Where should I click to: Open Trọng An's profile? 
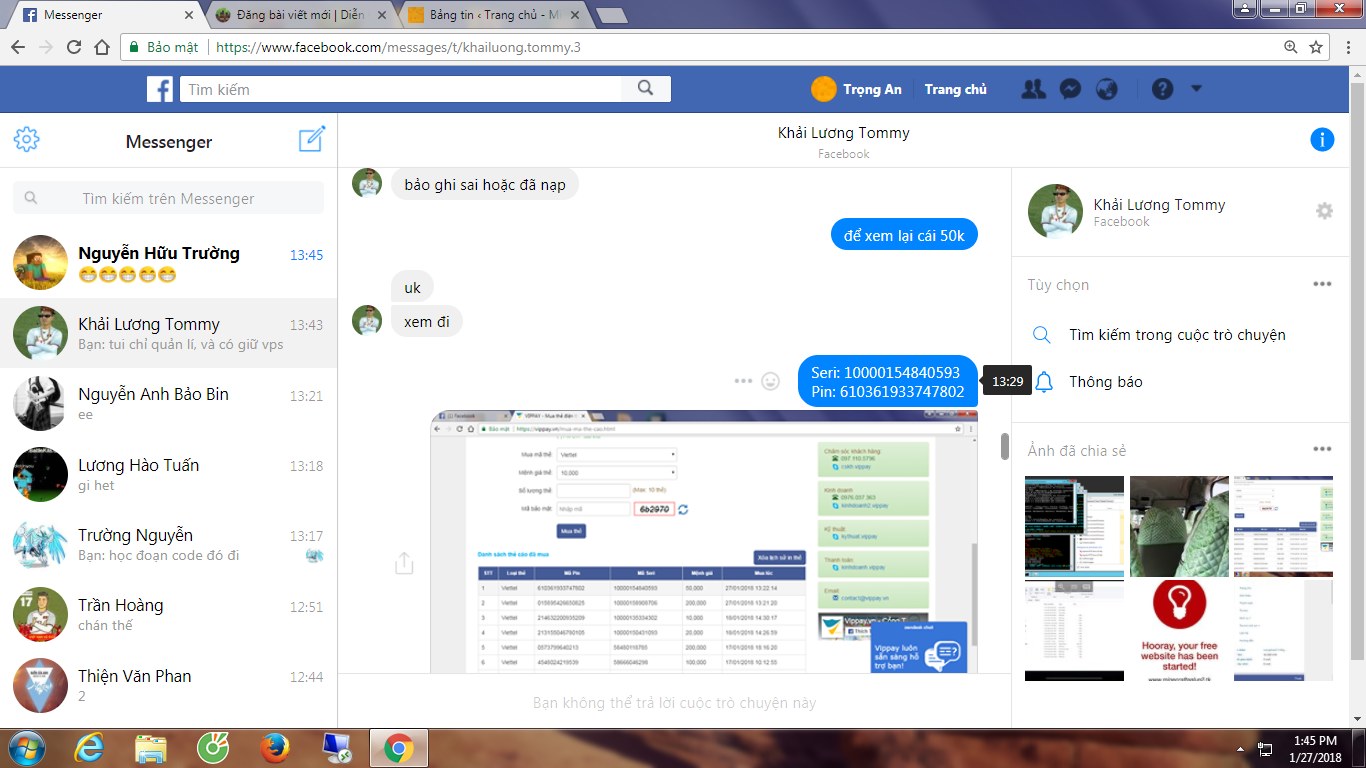tap(857, 89)
